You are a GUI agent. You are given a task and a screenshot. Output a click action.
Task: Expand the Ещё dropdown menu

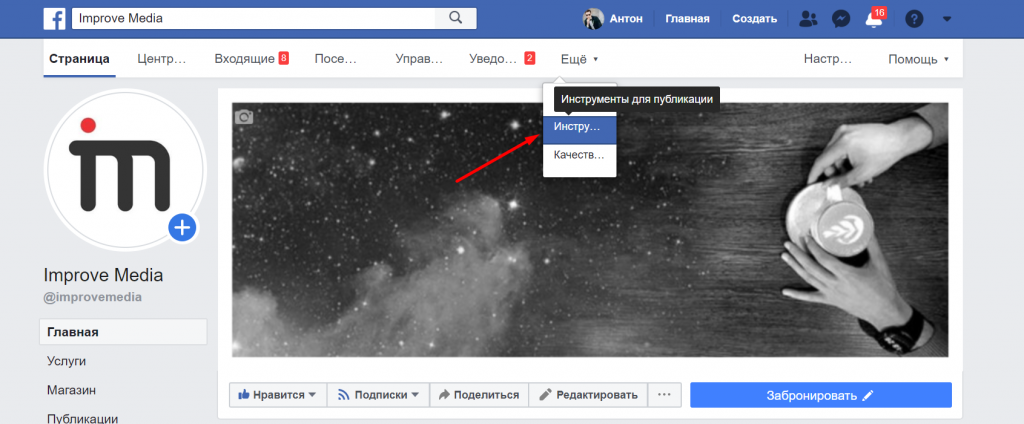pos(579,59)
